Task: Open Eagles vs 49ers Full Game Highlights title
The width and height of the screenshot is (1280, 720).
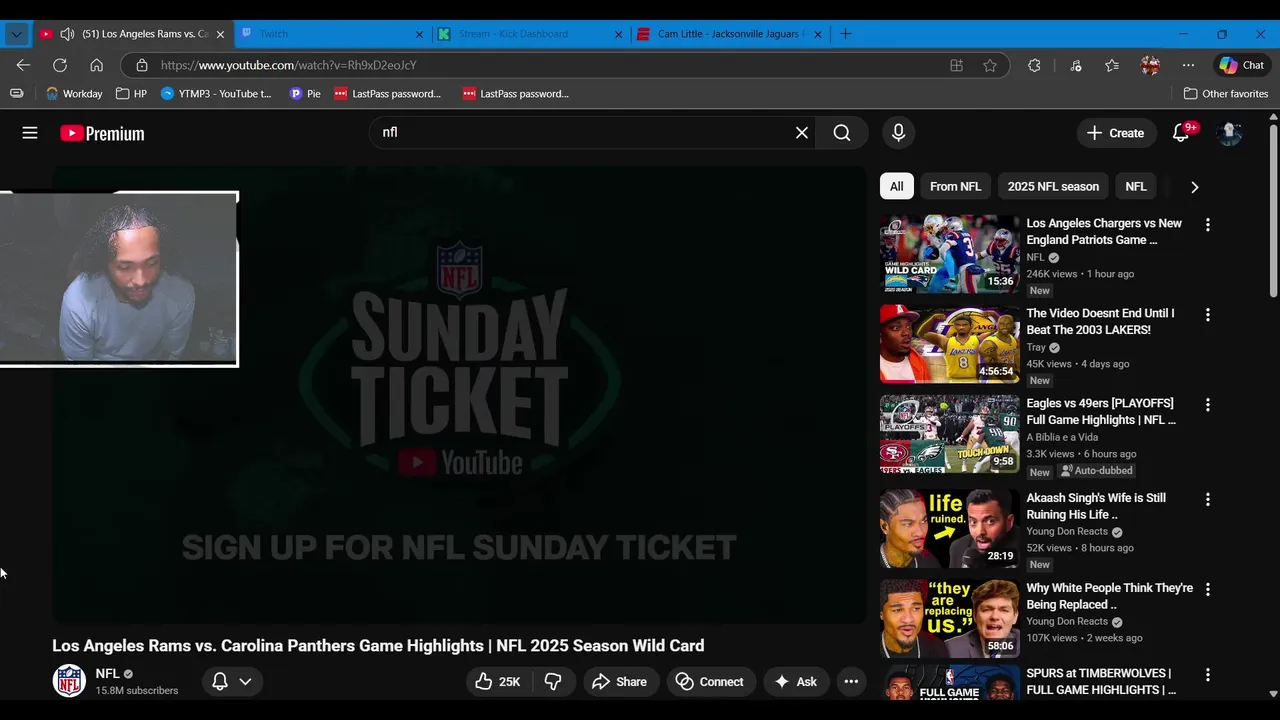Action: [x=1101, y=412]
